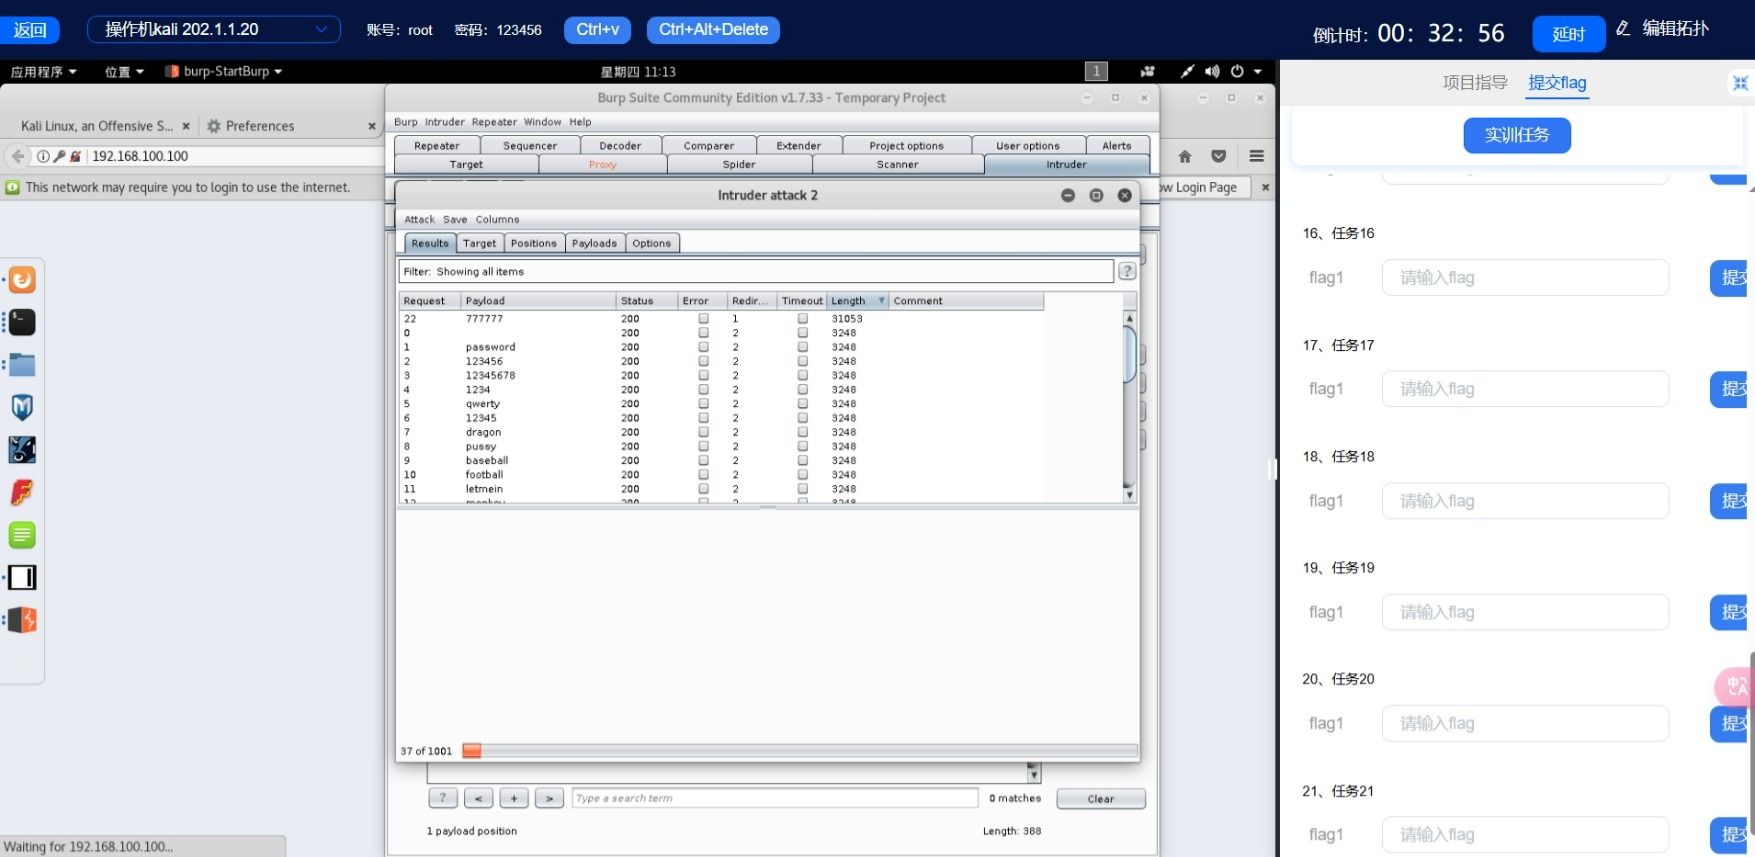
Task: Click the Clear search button
Action: coord(1101,798)
